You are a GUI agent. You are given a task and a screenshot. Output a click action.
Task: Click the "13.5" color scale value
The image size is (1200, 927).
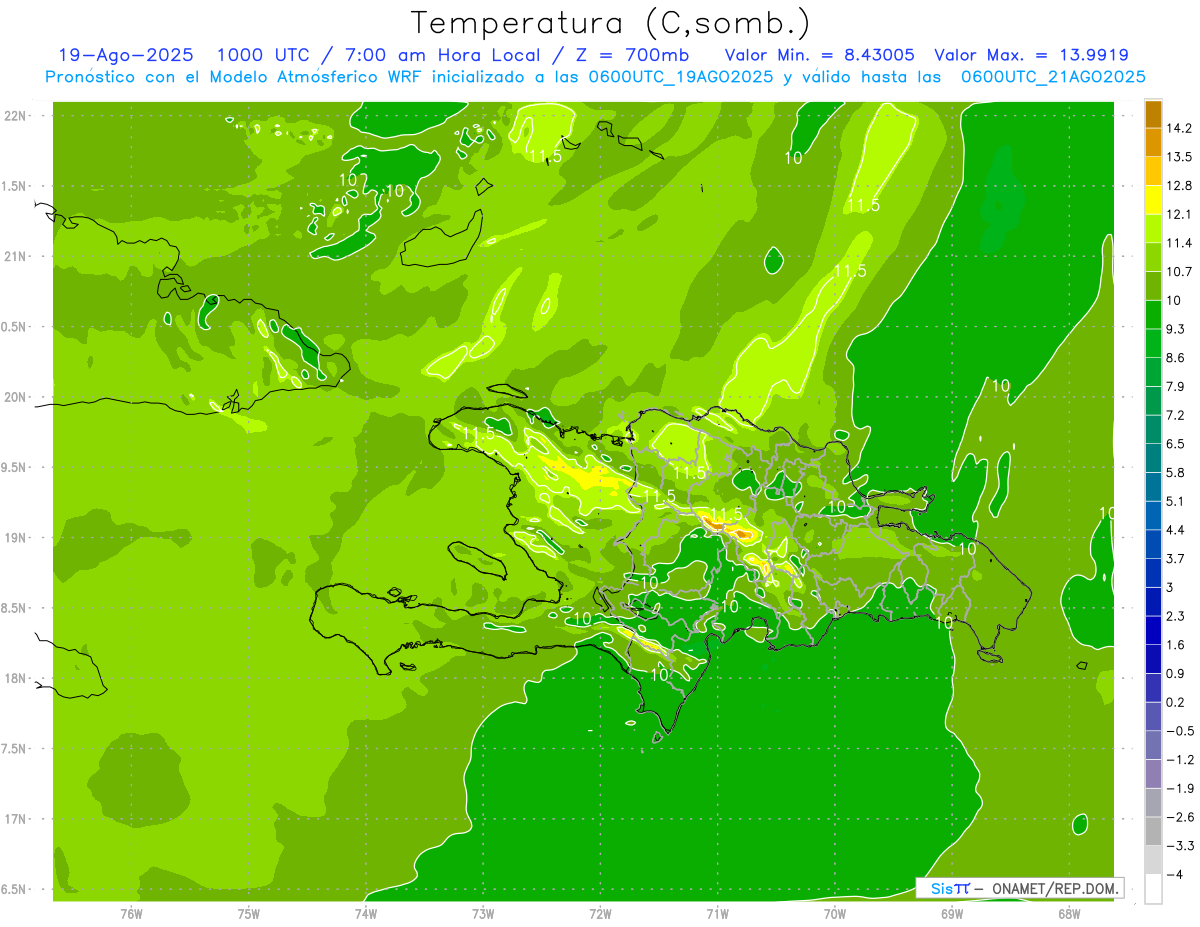tap(1178, 157)
